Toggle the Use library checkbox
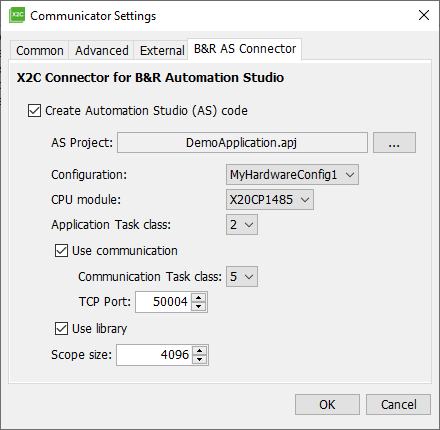Image resolution: width=440 pixels, height=430 pixels. tap(61, 329)
